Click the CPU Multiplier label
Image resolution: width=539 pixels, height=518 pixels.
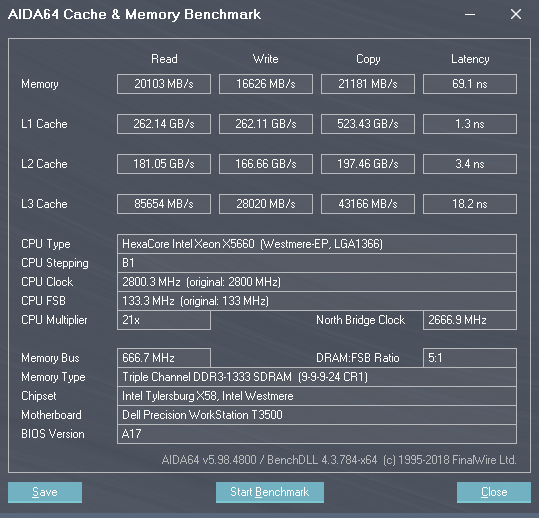point(54,320)
